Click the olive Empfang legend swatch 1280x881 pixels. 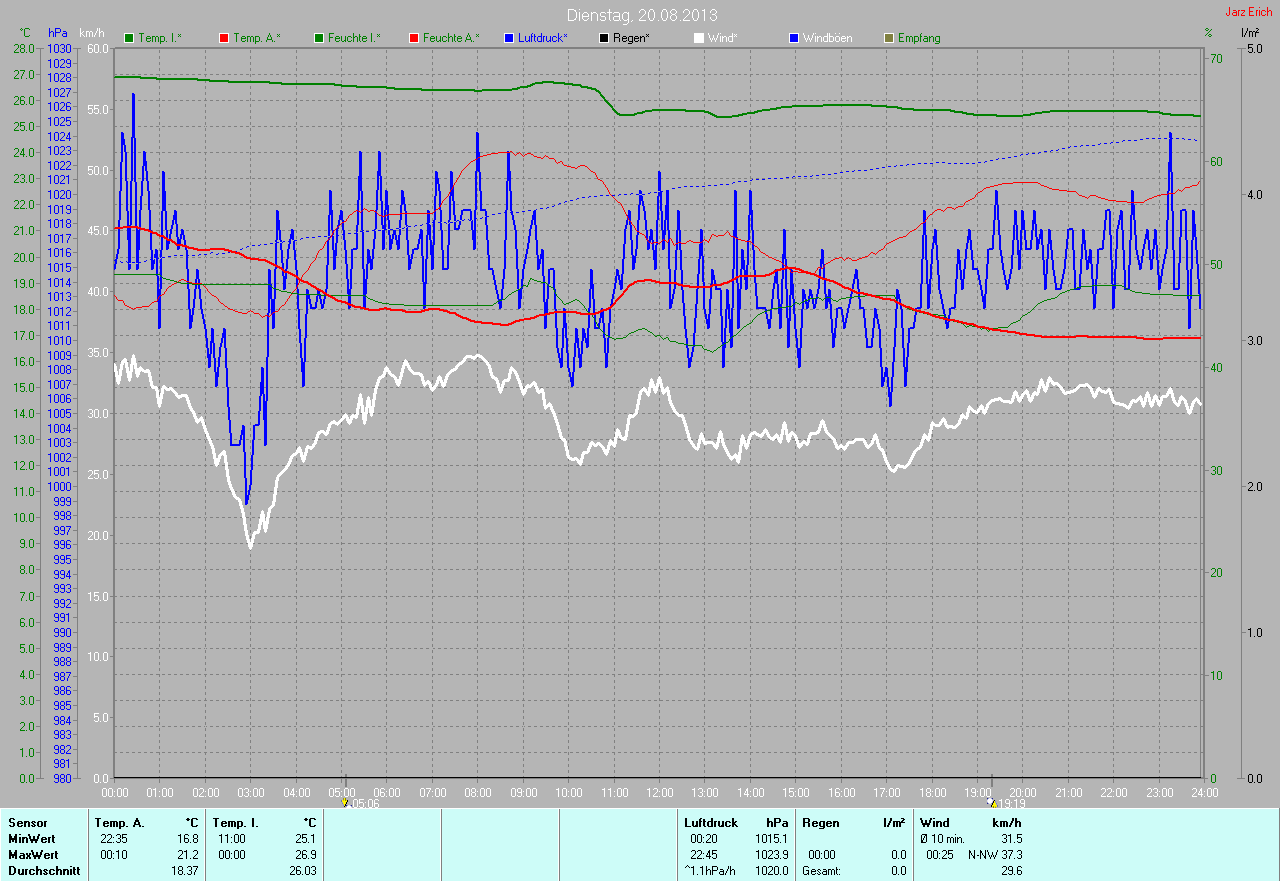pos(889,38)
